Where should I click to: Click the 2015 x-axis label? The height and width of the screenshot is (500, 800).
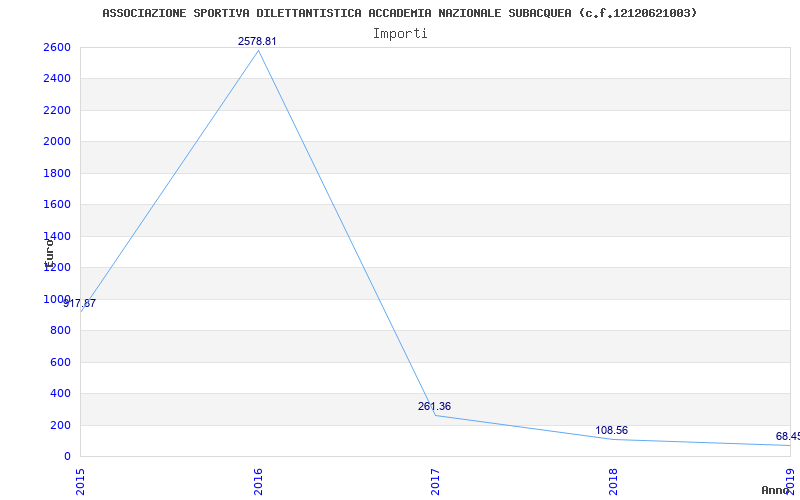pyautogui.click(x=81, y=482)
